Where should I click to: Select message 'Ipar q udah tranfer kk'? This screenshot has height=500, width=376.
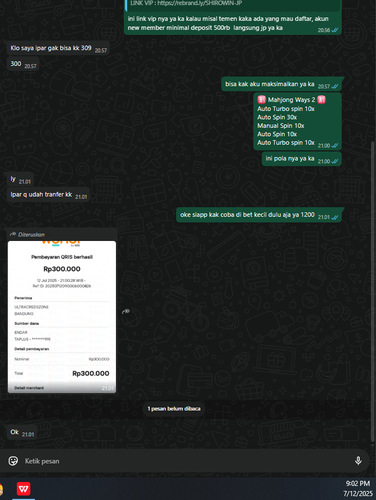(48, 195)
